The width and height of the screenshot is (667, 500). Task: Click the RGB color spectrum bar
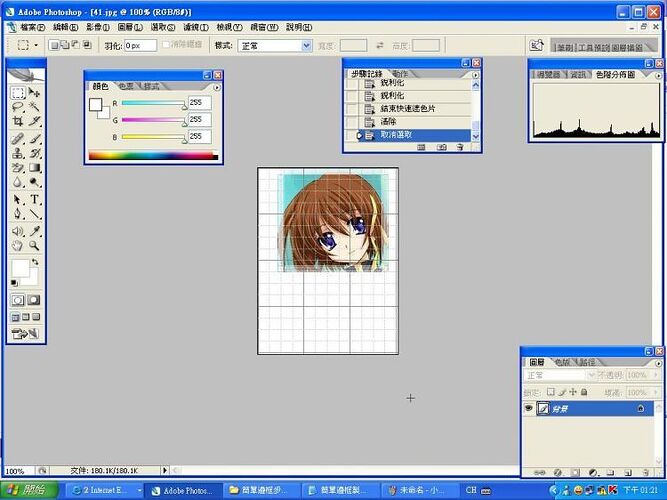click(152, 155)
